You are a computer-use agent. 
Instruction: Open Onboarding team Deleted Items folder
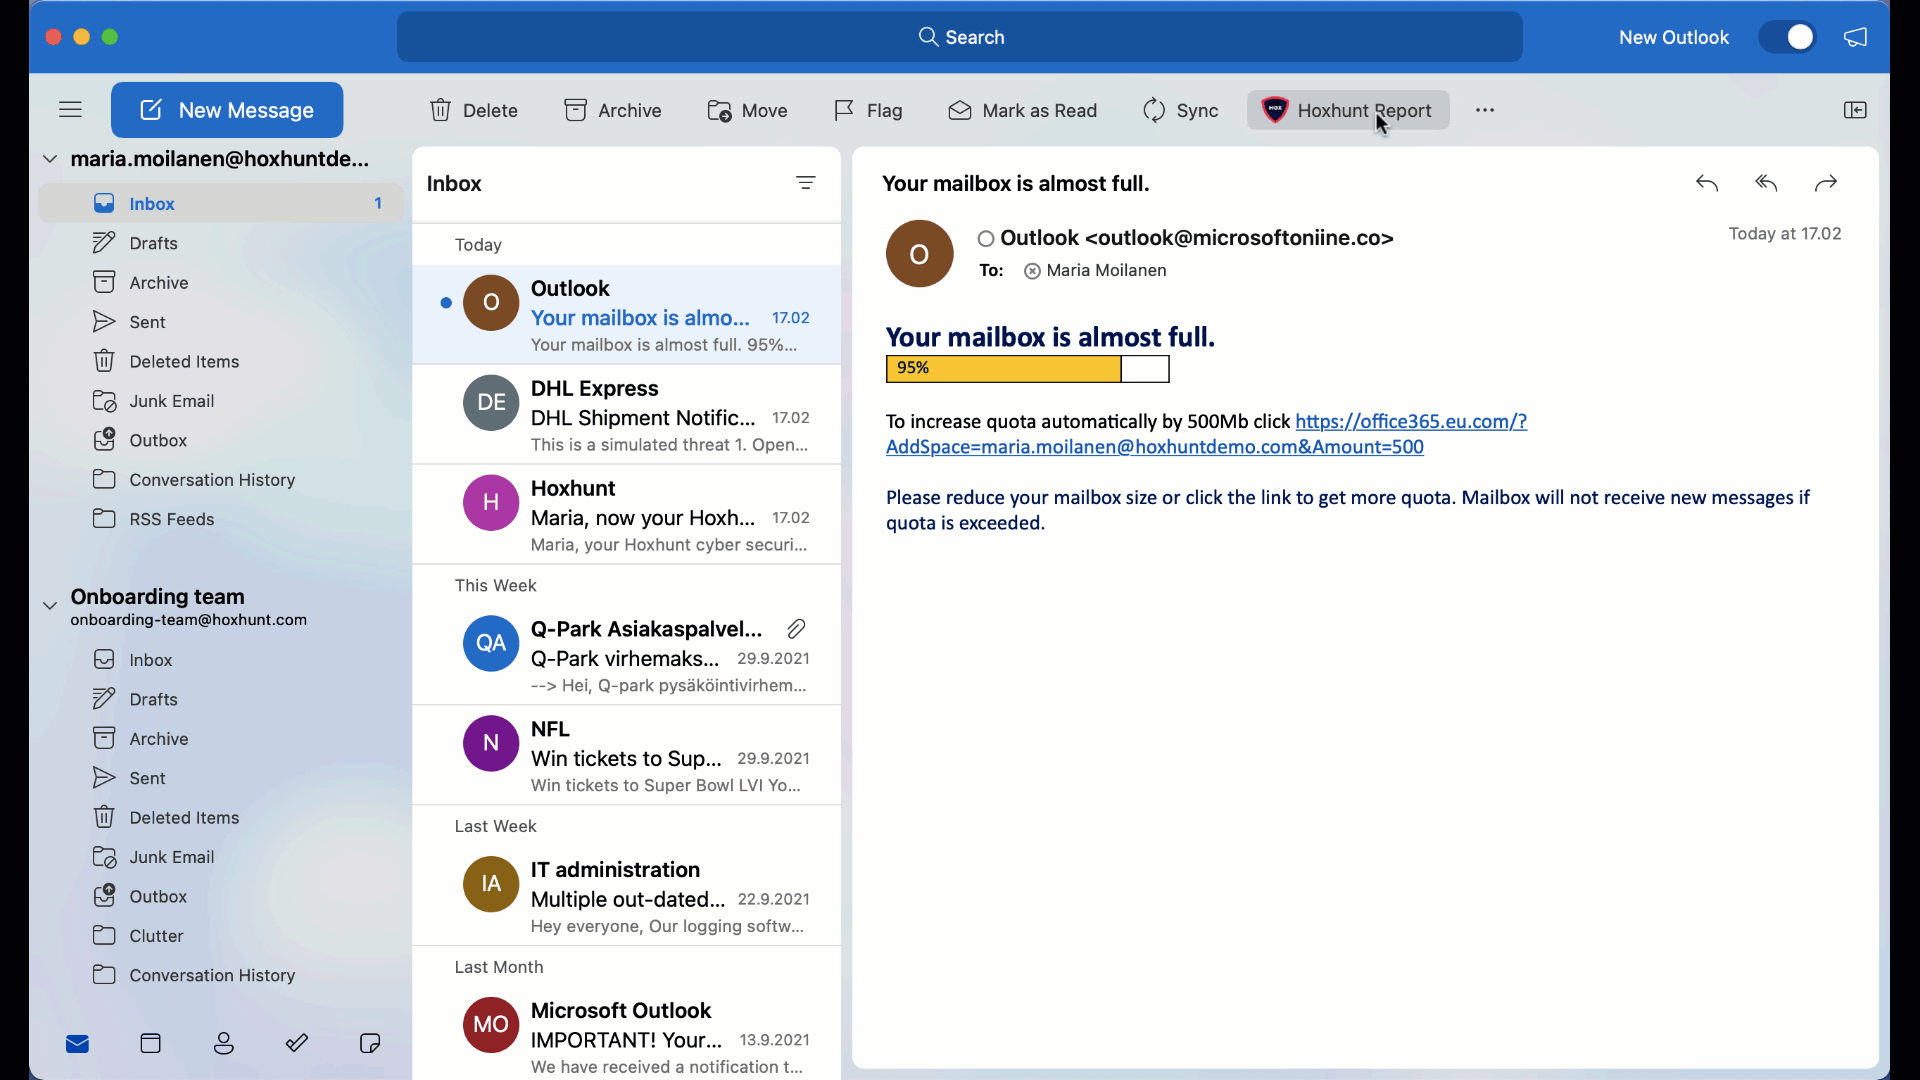point(221,817)
